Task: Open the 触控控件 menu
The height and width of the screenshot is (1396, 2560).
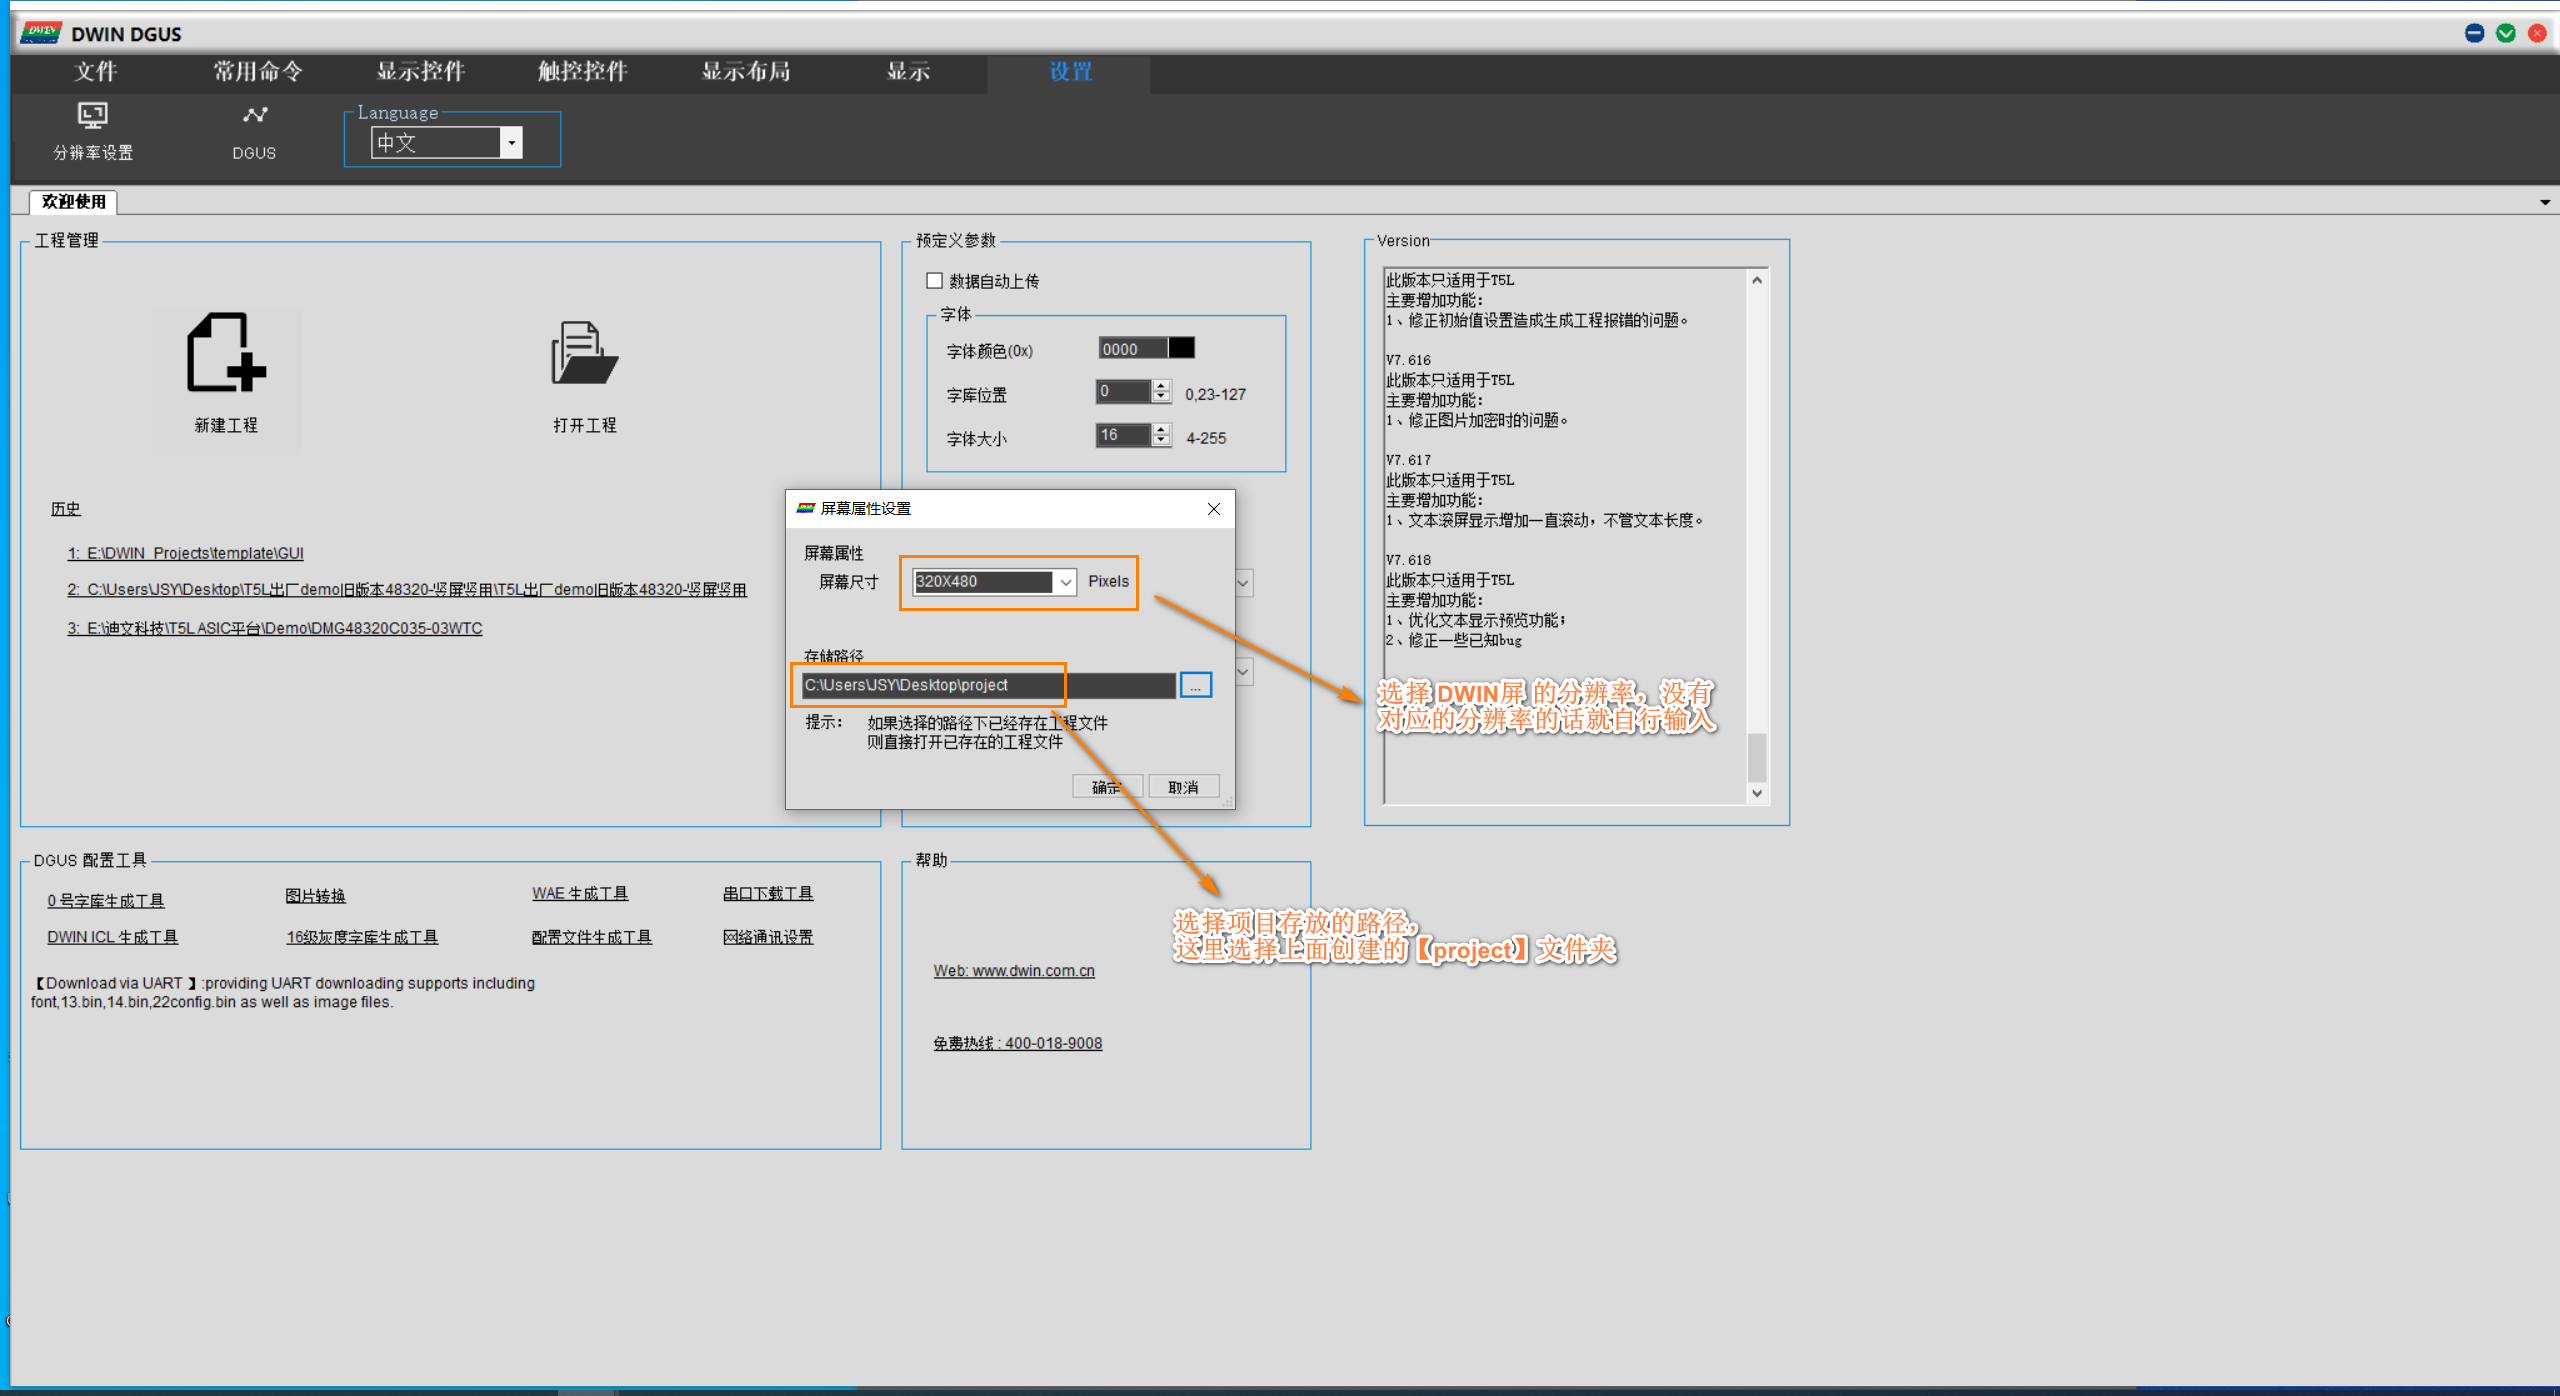Action: [x=583, y=72]
